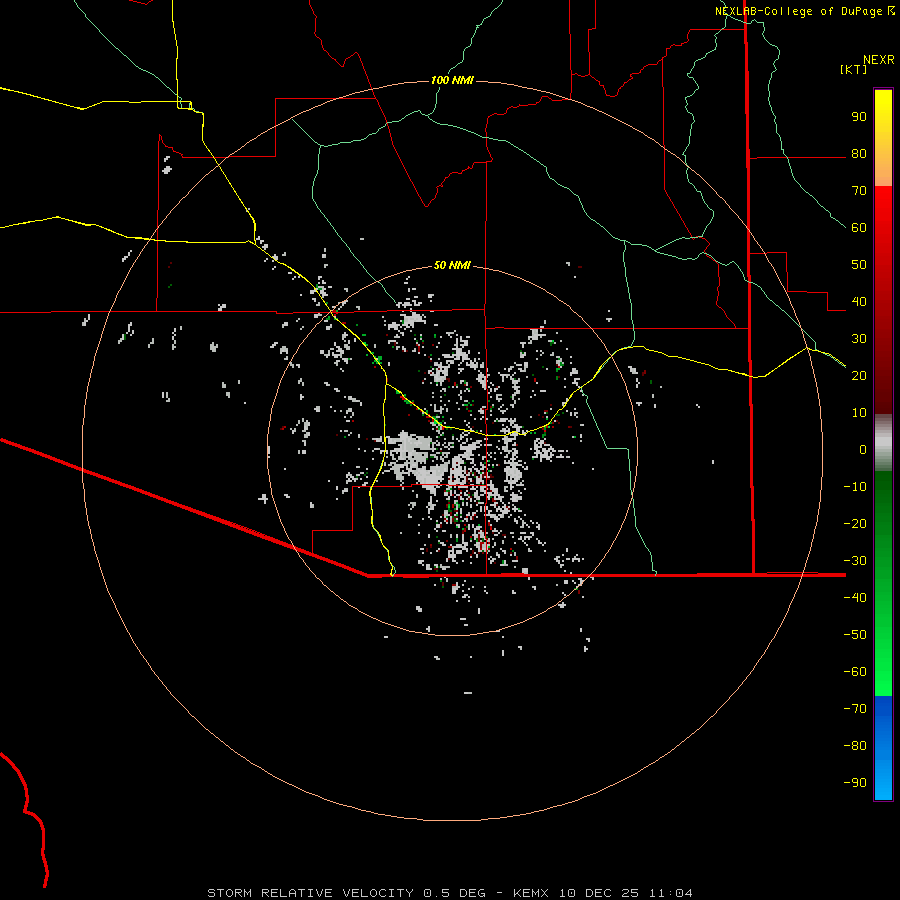Click the 100 NMI range ring label

click(452, 80)
